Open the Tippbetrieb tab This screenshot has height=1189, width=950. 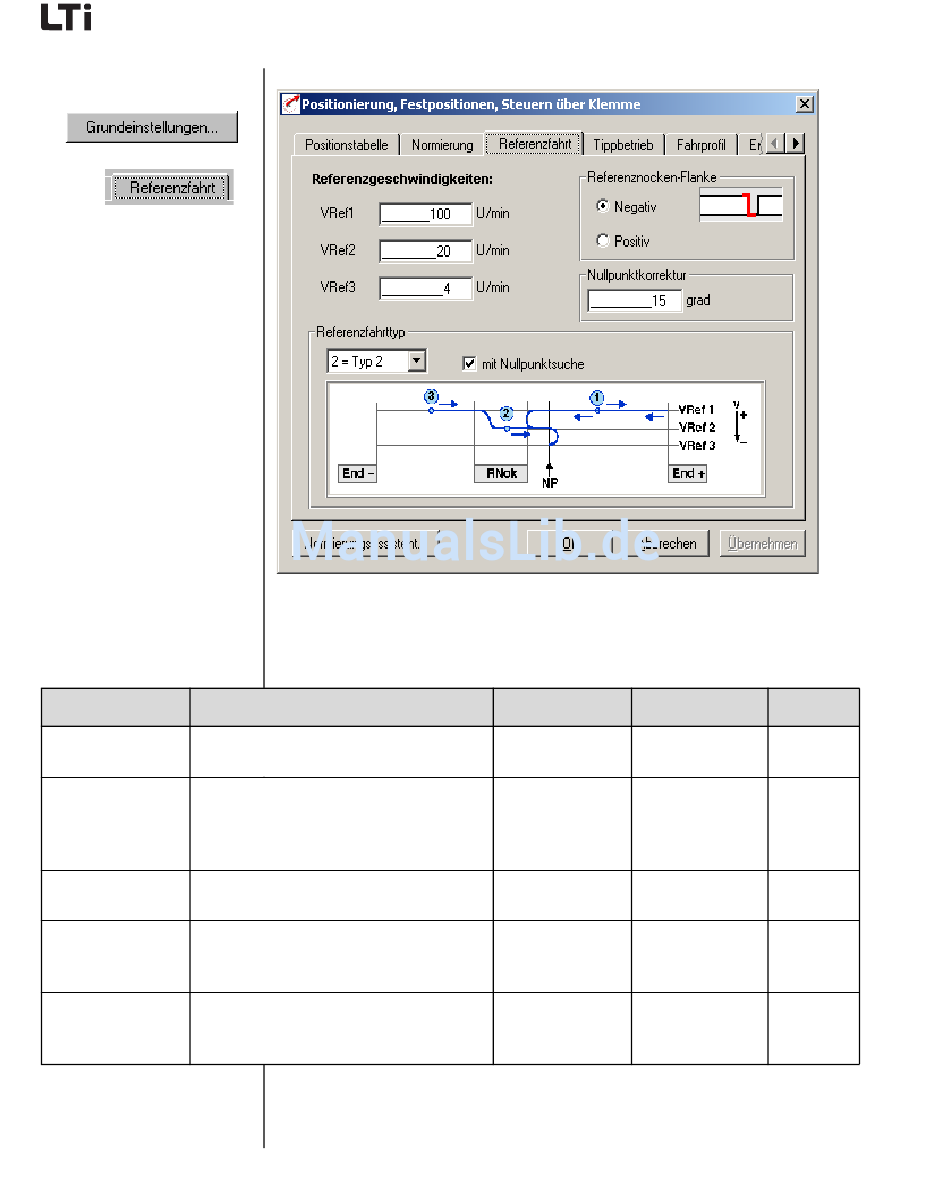[623, 145]
